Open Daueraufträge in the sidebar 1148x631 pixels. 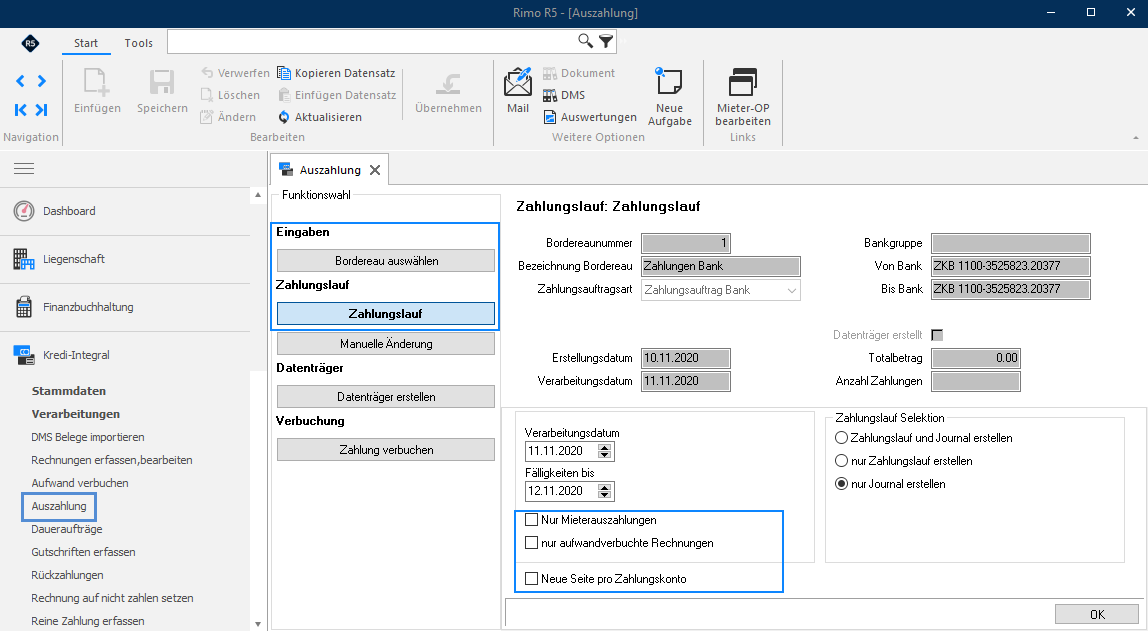point(67,529)
